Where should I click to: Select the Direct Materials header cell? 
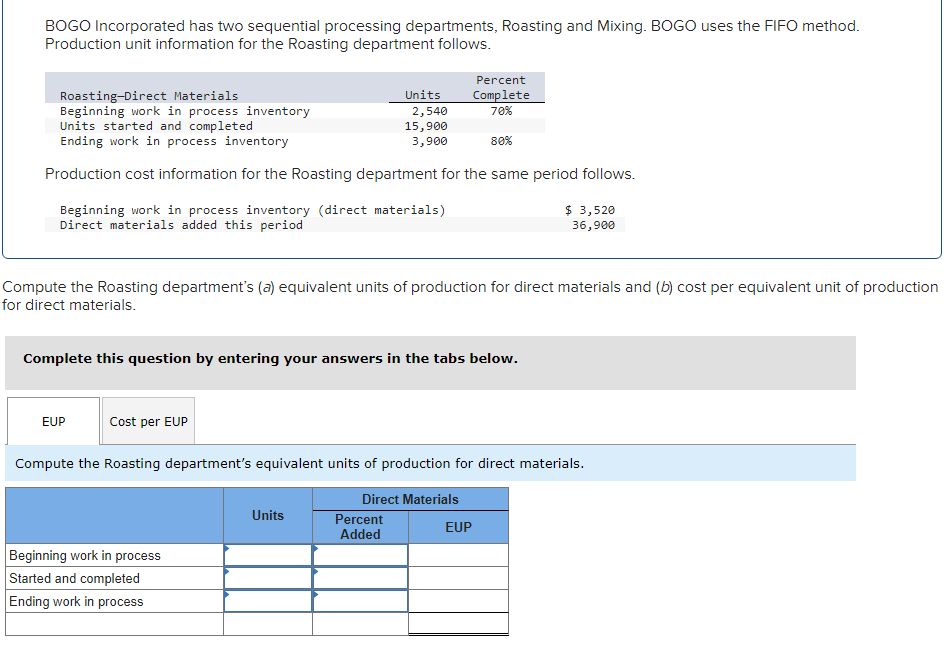410,499
